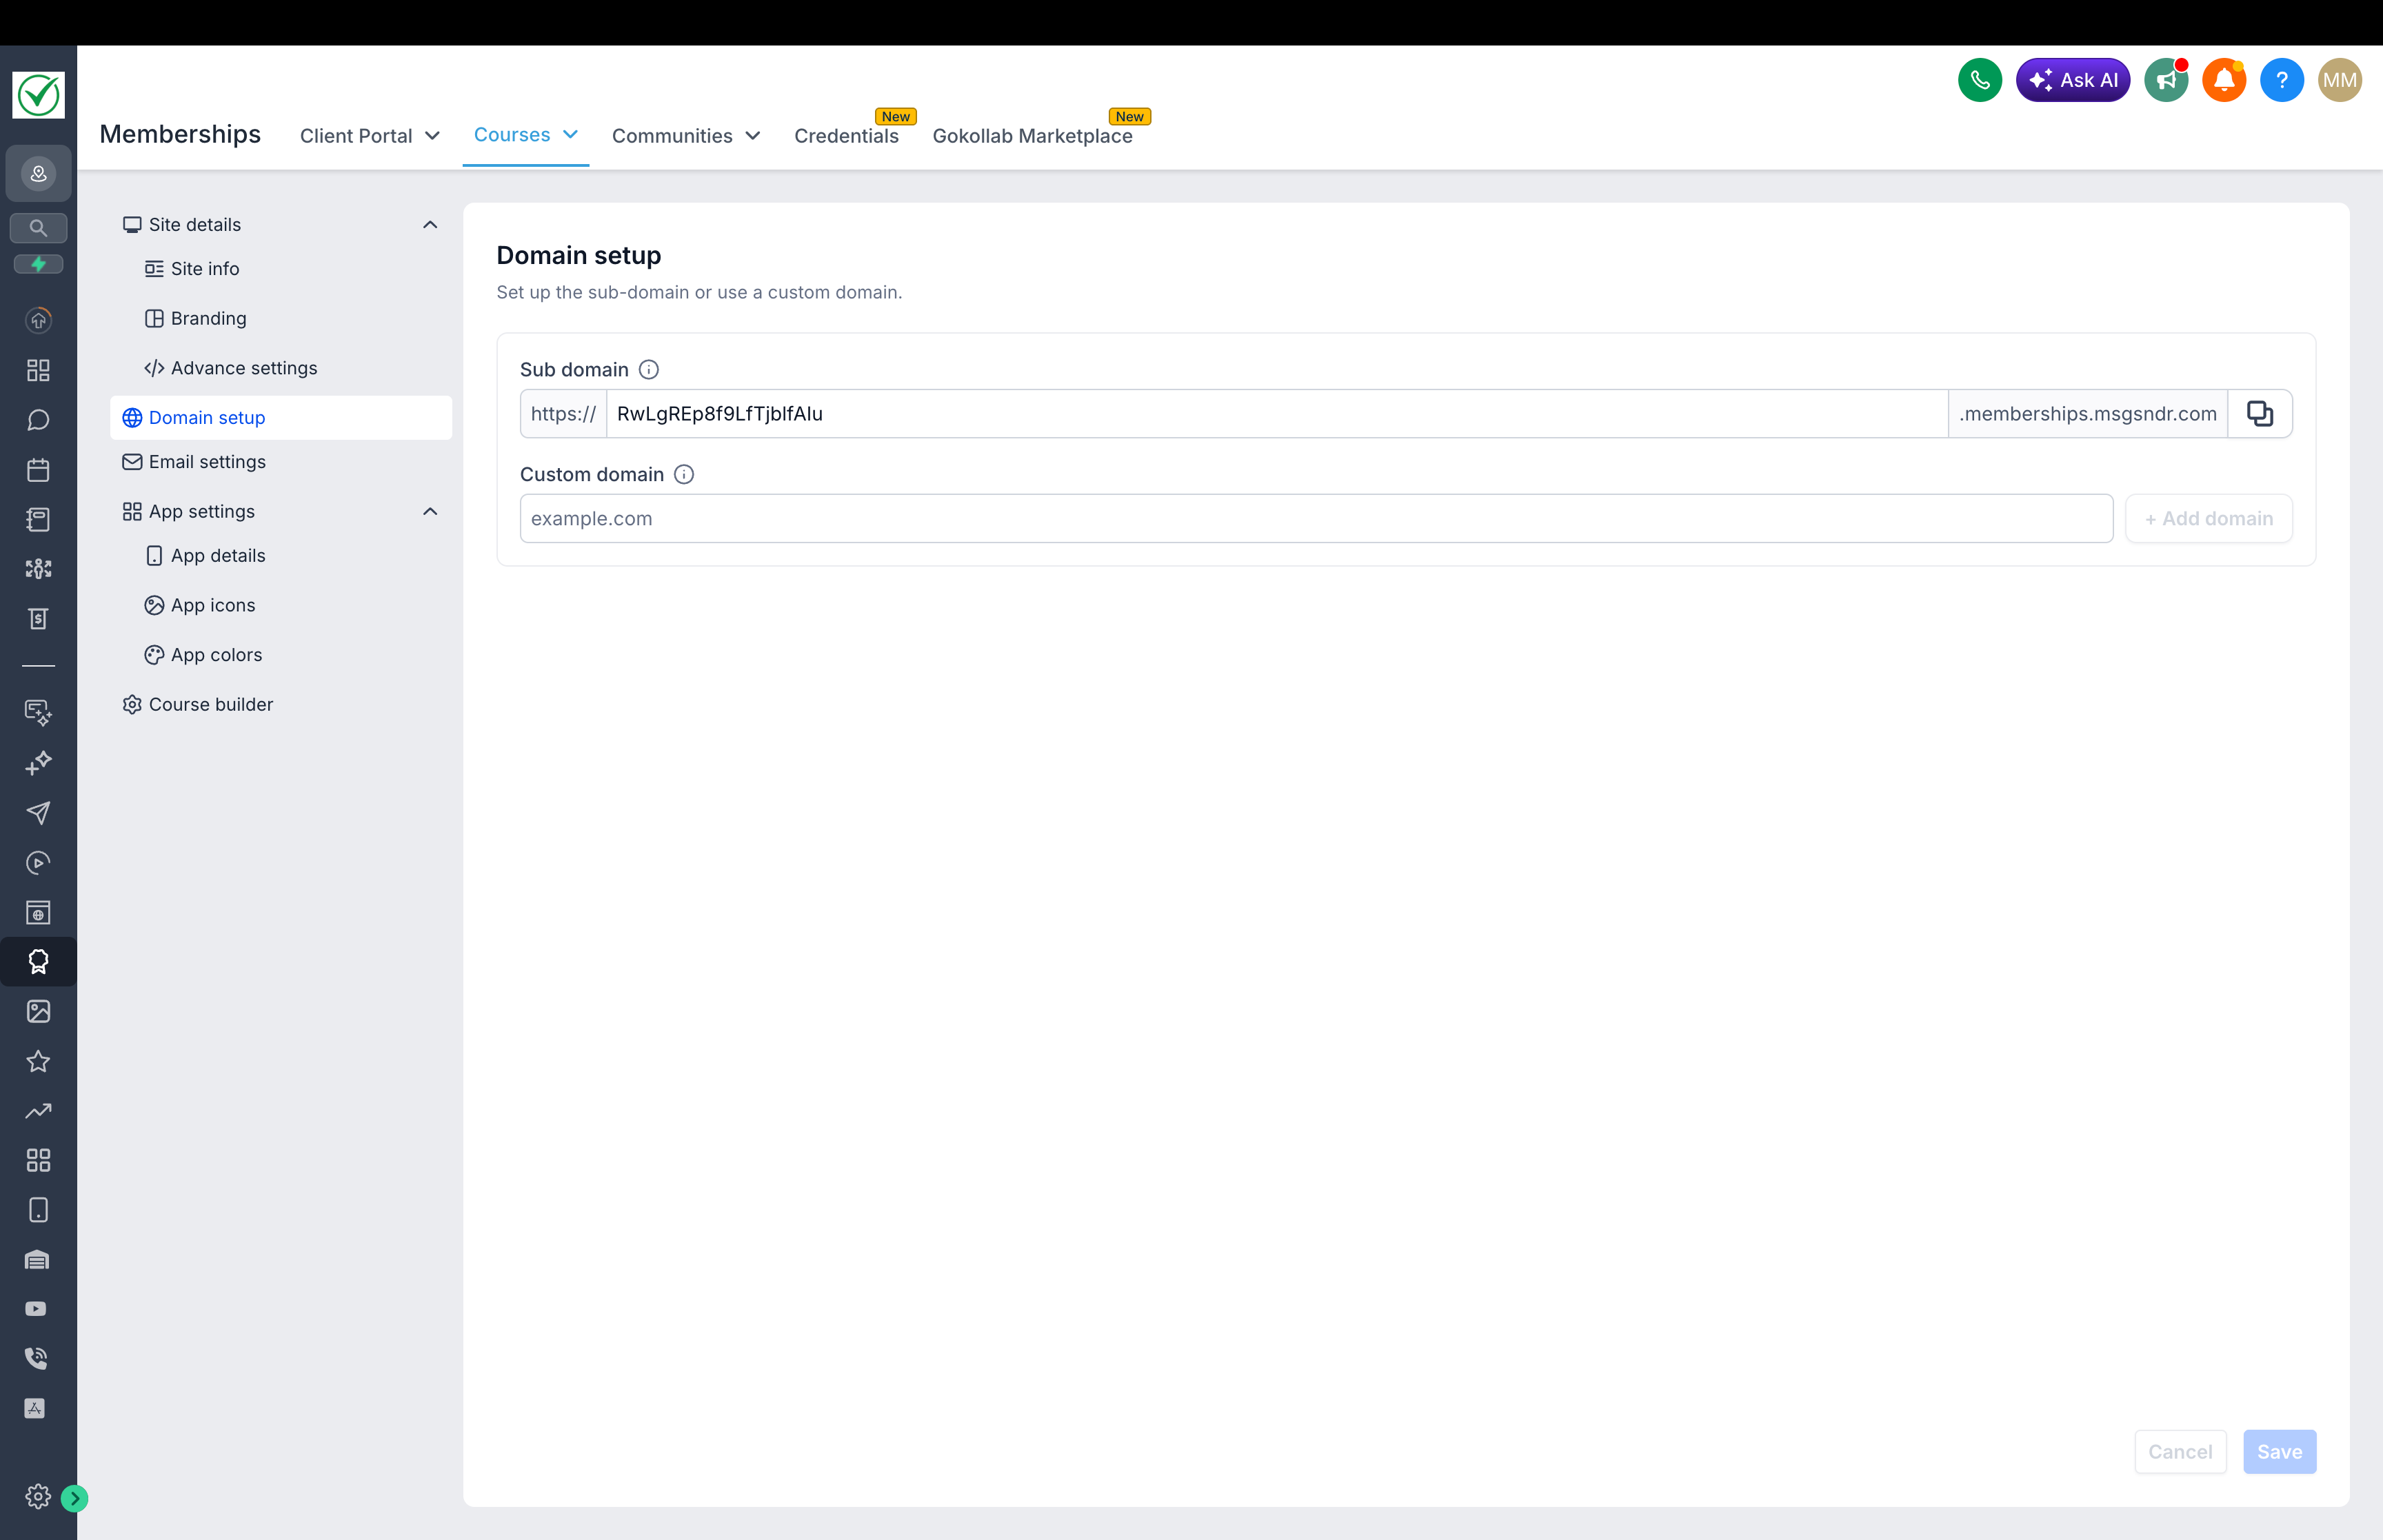
Task: Open the Memberships badge icon in sidebar
Action: (x=38, y=962)
